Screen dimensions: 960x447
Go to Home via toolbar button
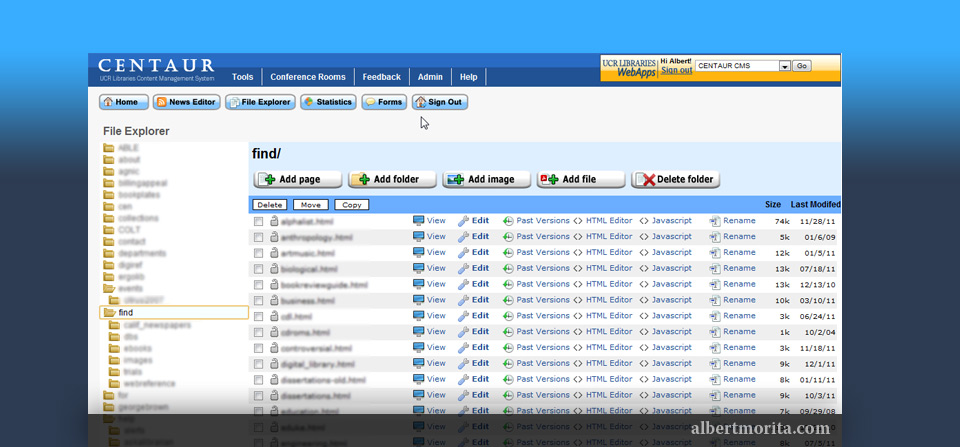[x=120, y=102]
